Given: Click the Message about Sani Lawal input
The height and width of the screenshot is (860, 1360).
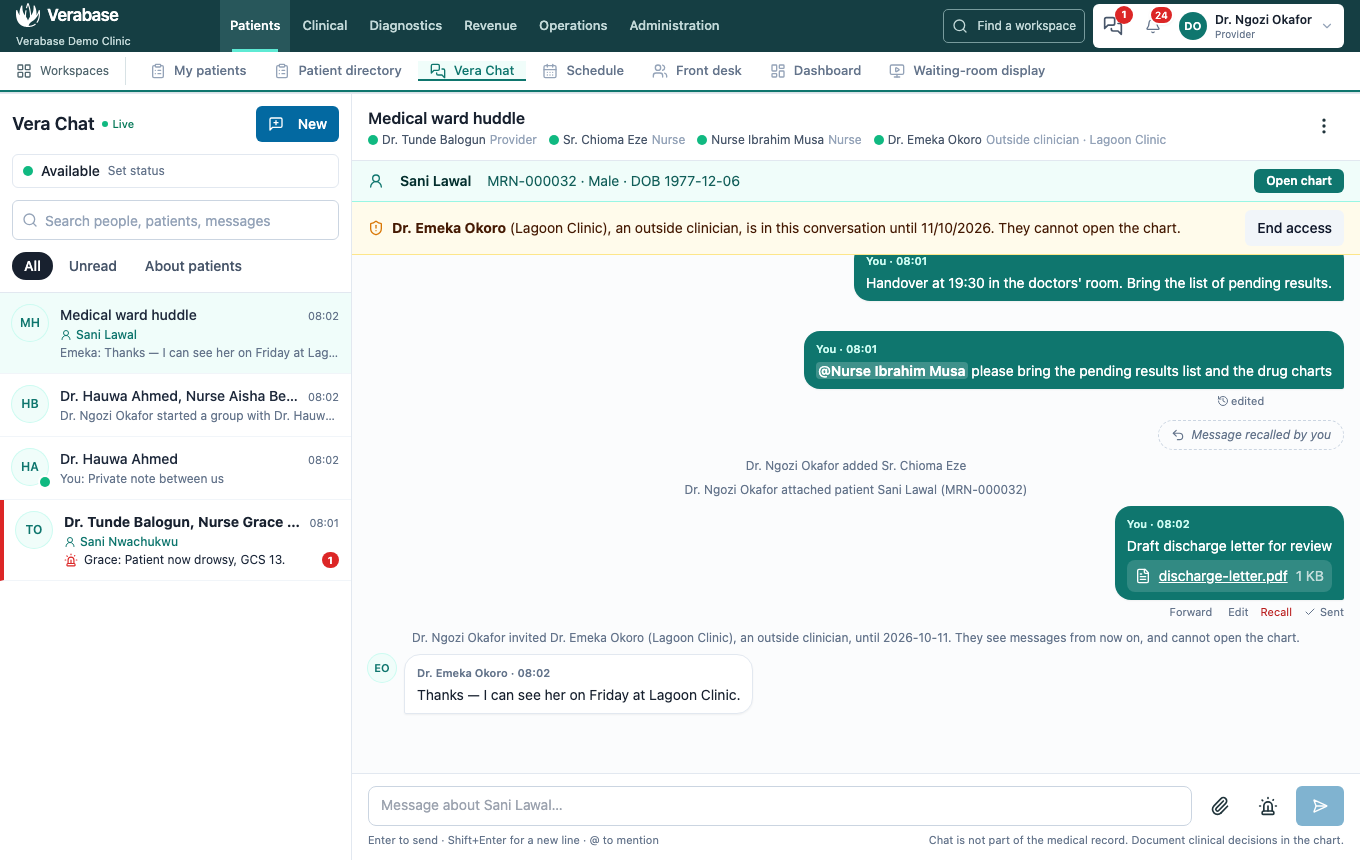Looking at the screenshot, I should point(779,806).
